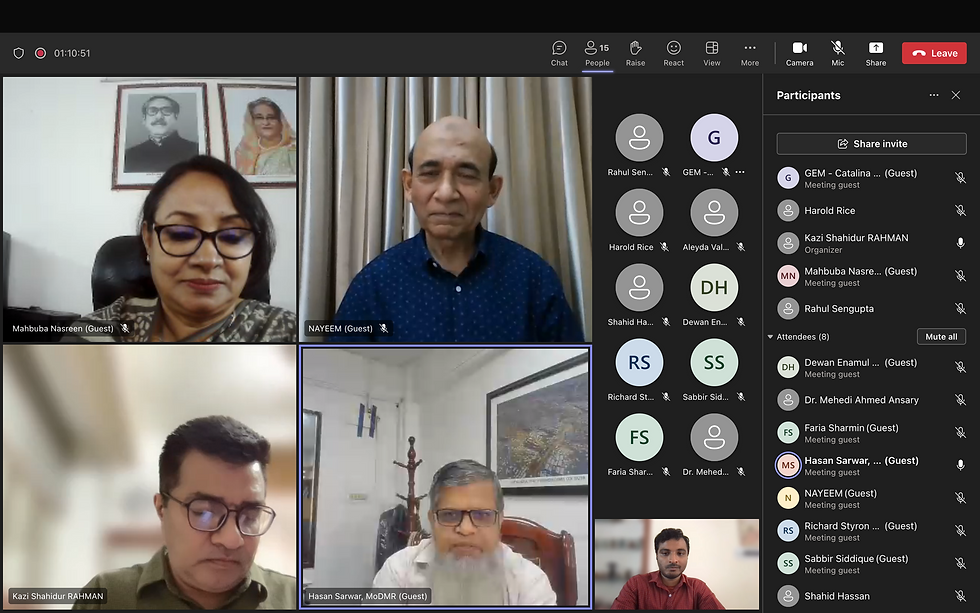Viewport: 980px width, 613px height.
Task: Click Dr. Mehed... avatar tile
Action: (714, 438)
